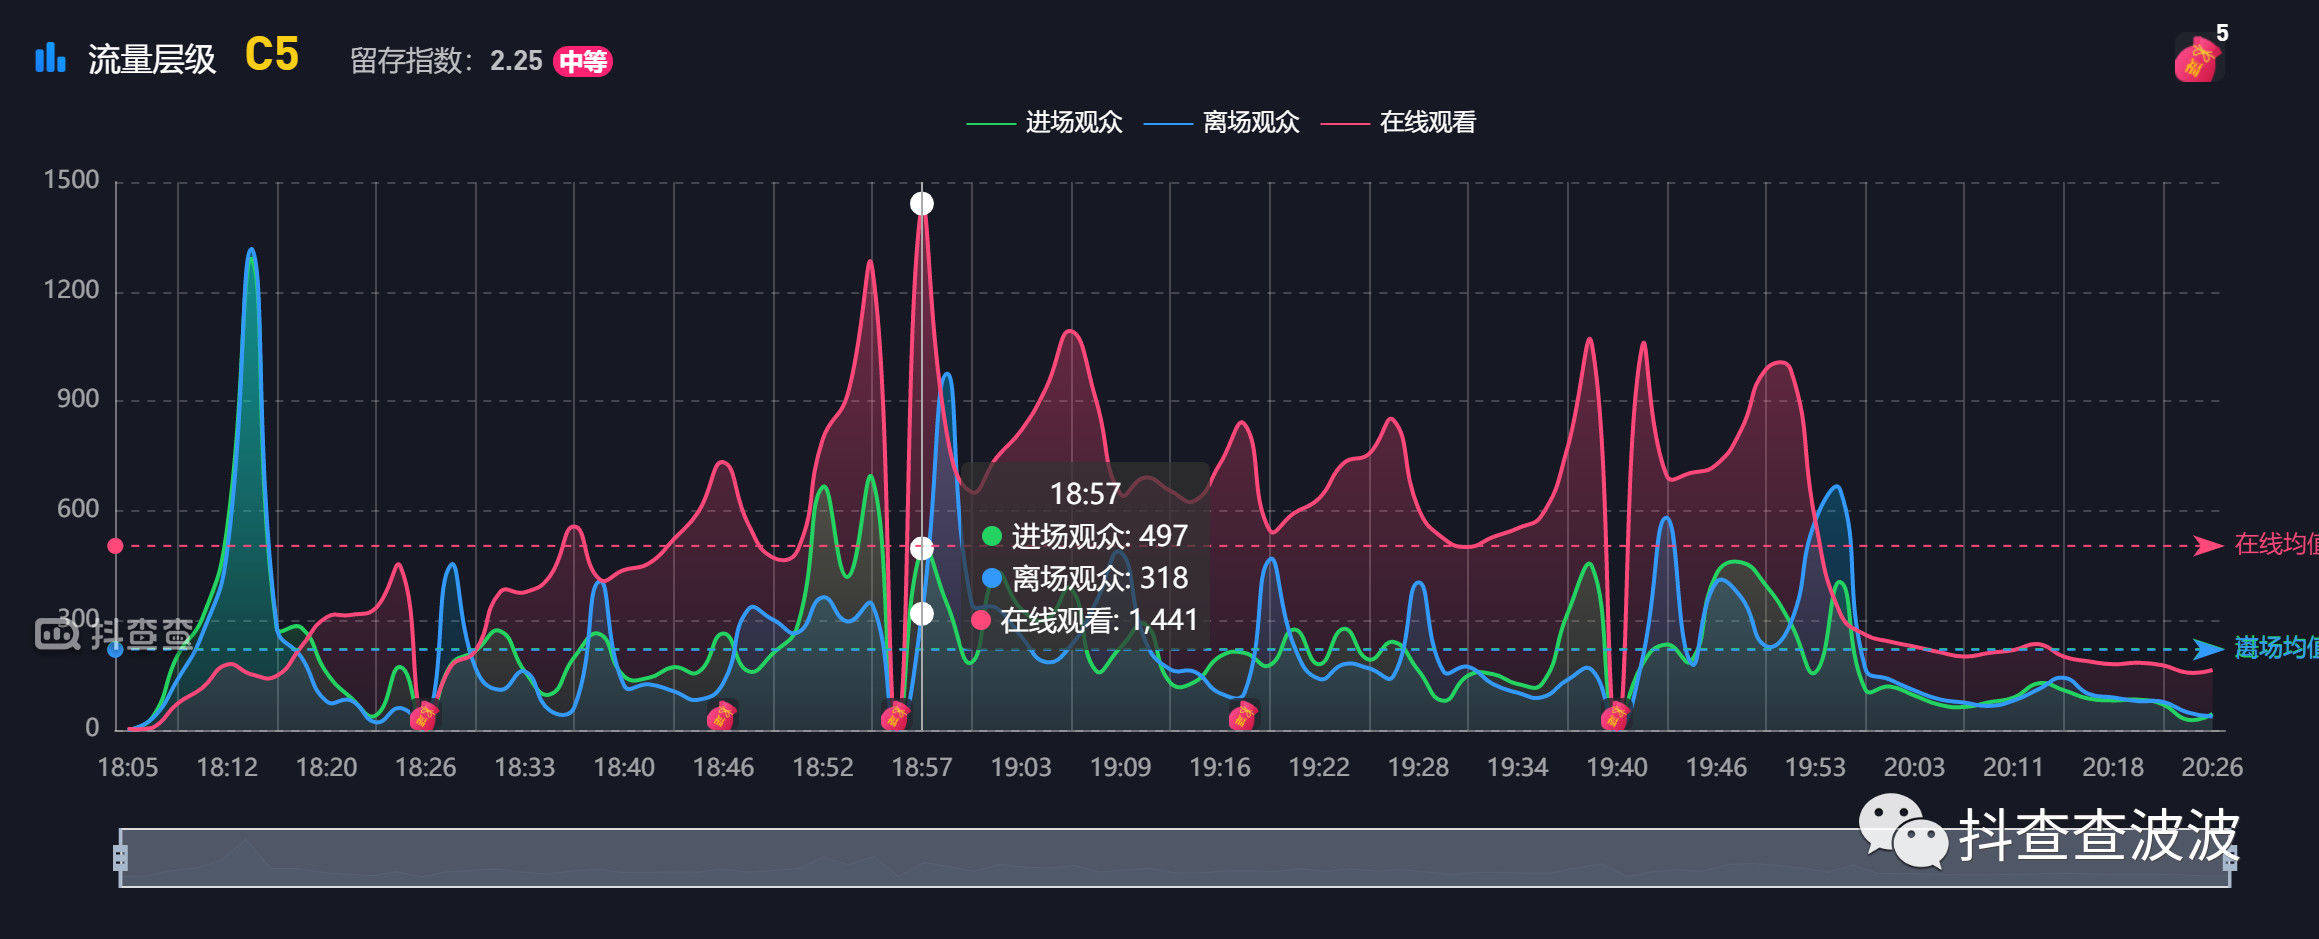This screenshot has width=2319, height=939.
Task: Toggle the 离场观众 legend series
Action: [1221, 122]
